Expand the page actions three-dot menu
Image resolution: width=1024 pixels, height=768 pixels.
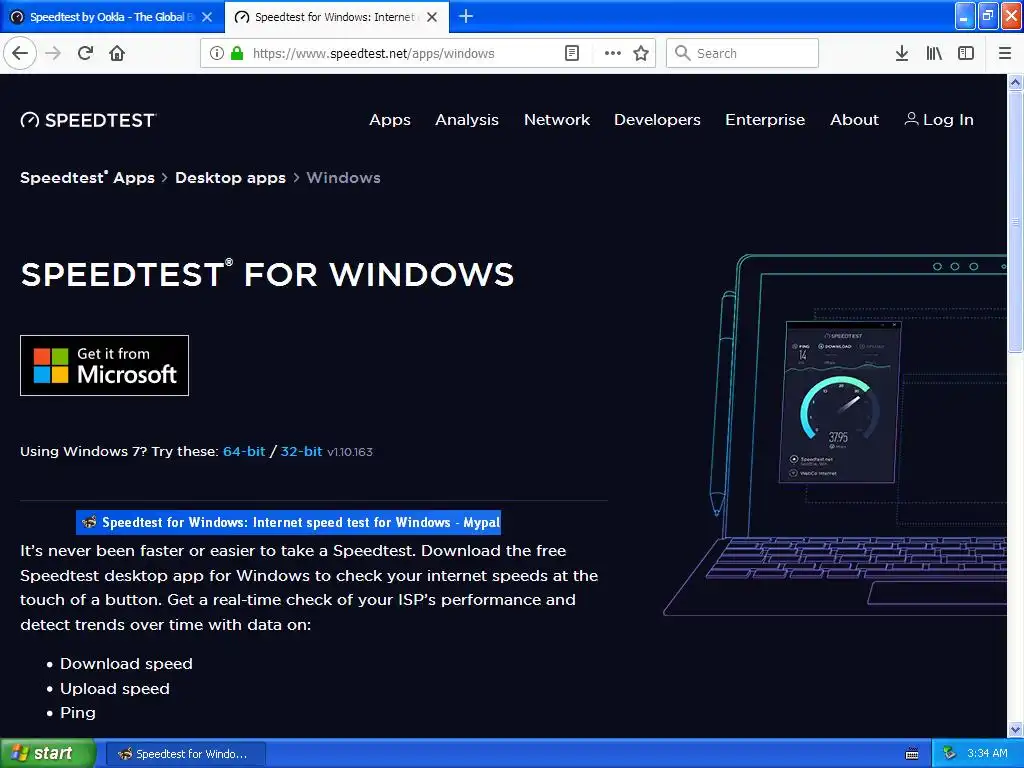(x=613, y=53)
